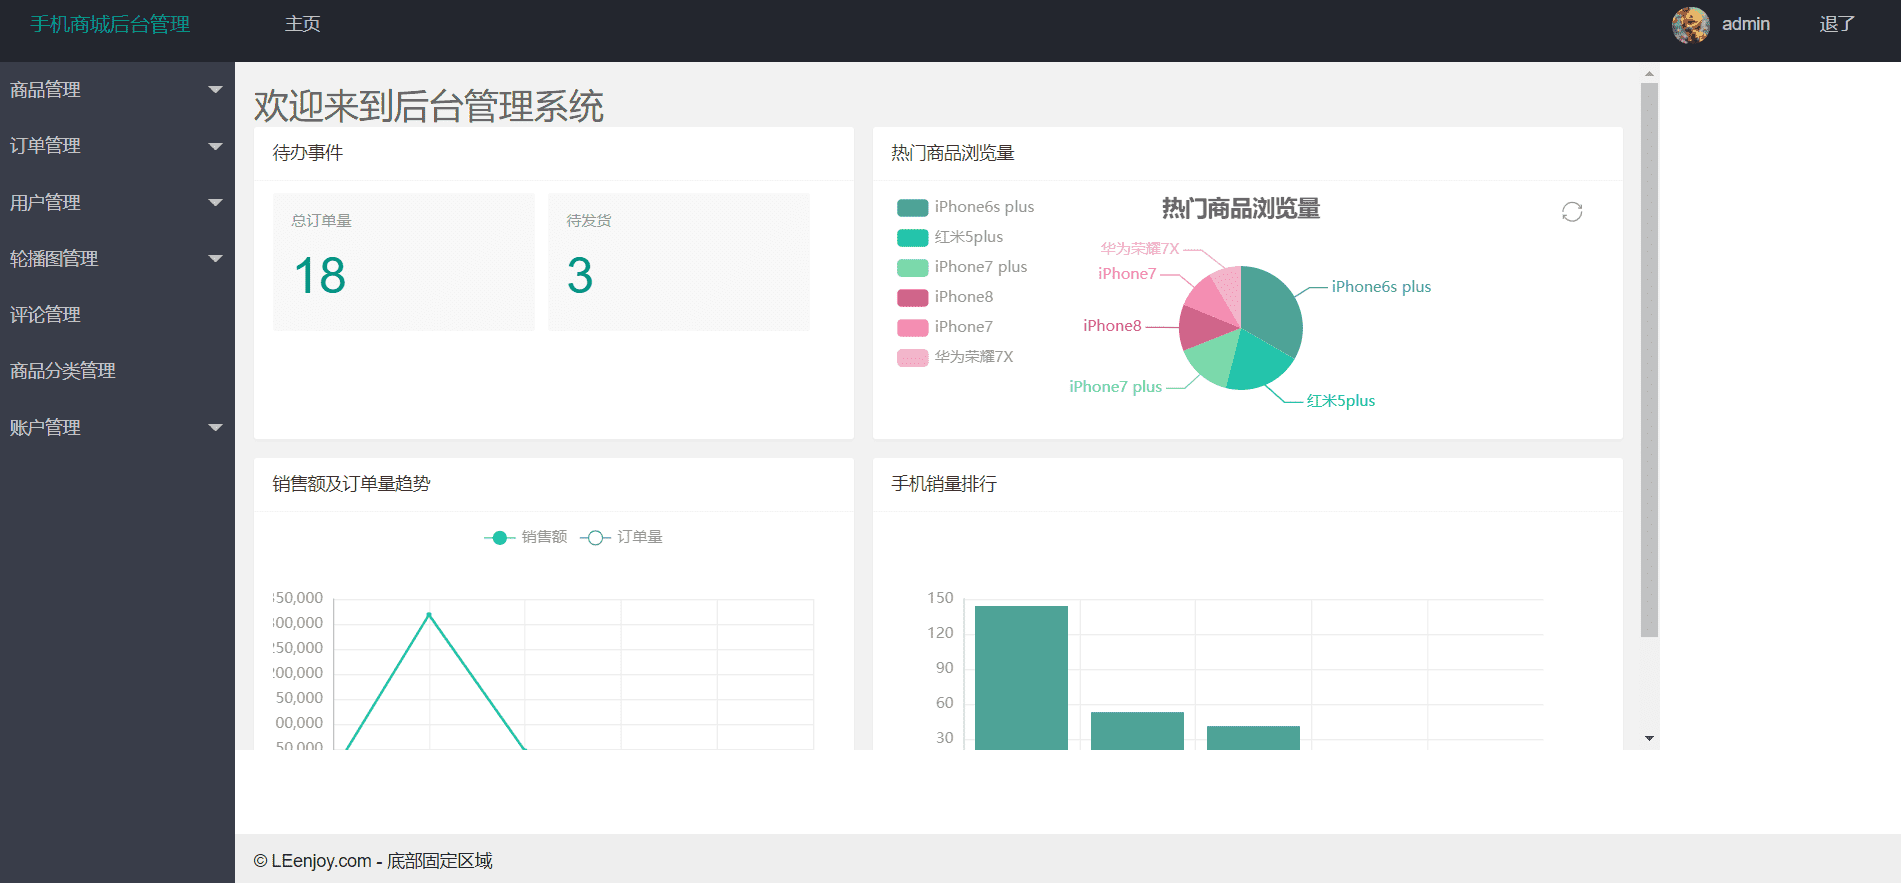1901x883 pixels.
Task: Toggle iPhone6s plus legend item
Action: tap(966, 207)
